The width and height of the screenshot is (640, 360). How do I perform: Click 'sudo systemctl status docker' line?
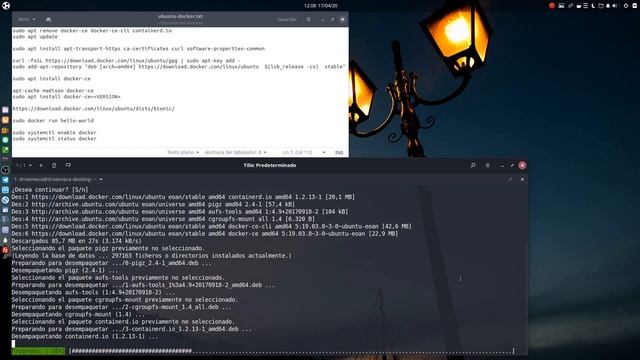point(54,139)
